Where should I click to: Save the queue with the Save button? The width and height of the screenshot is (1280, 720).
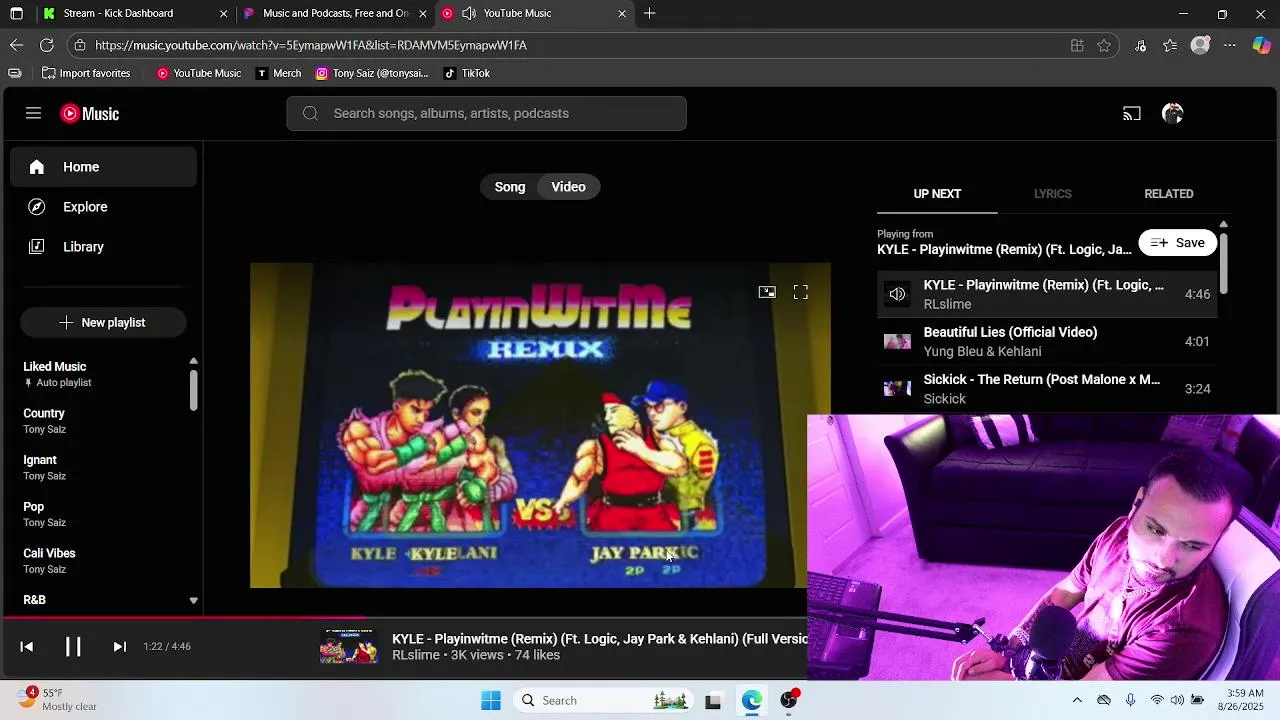[1178, 243]
